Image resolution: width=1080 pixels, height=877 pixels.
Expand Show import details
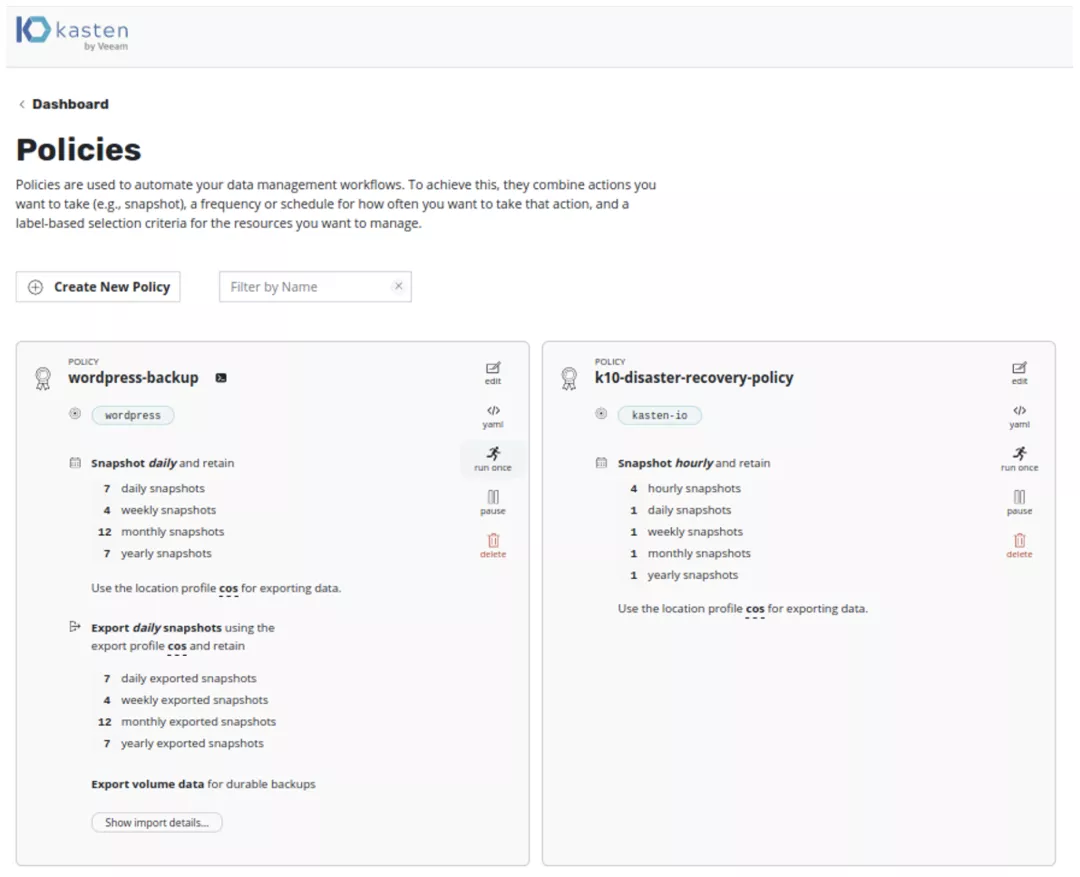pyautogui.click(x=157, y=822)
